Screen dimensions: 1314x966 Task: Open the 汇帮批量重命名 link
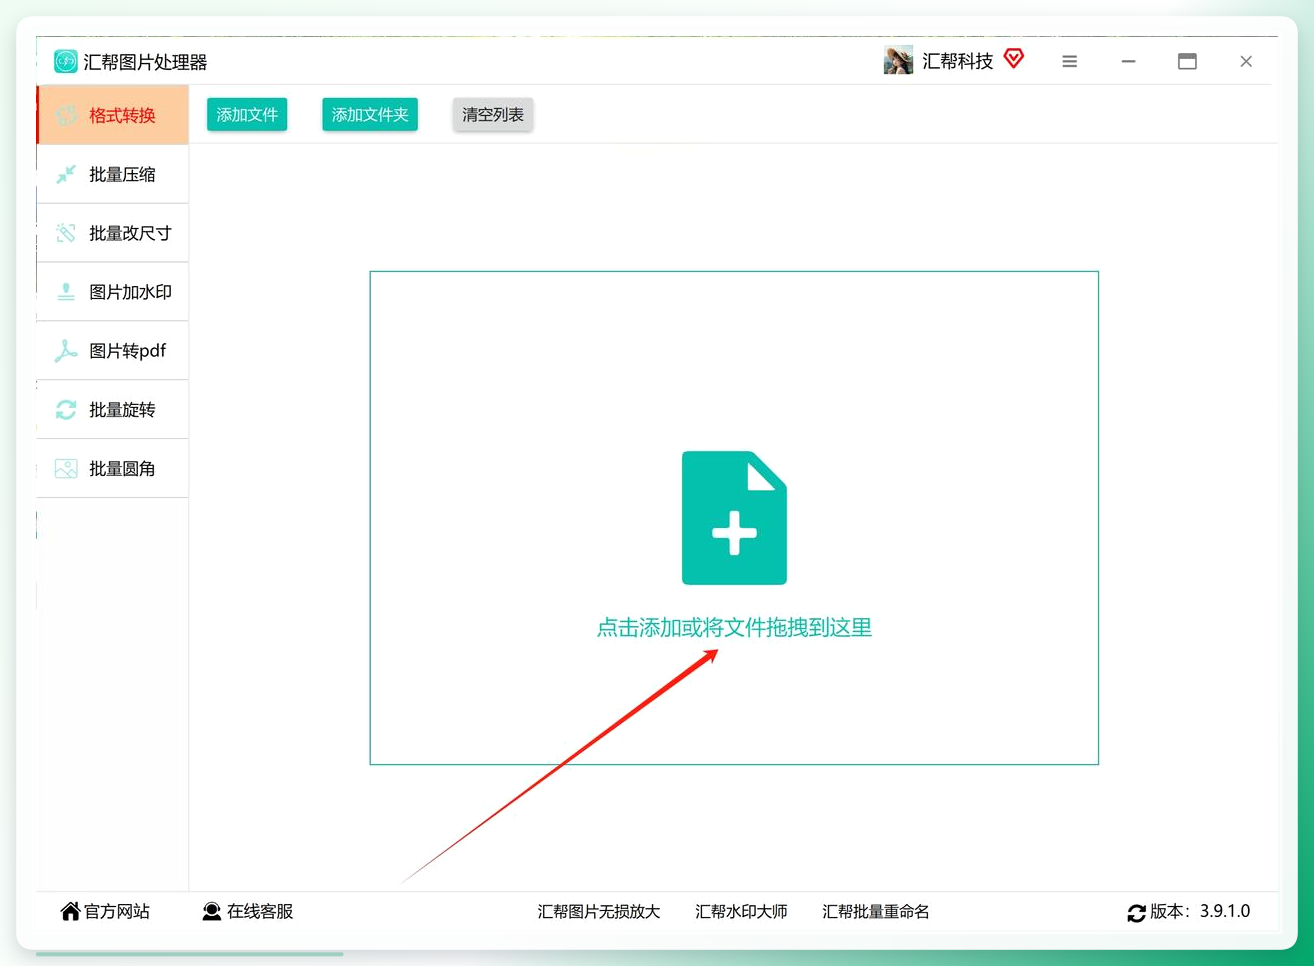coord(876,911)
